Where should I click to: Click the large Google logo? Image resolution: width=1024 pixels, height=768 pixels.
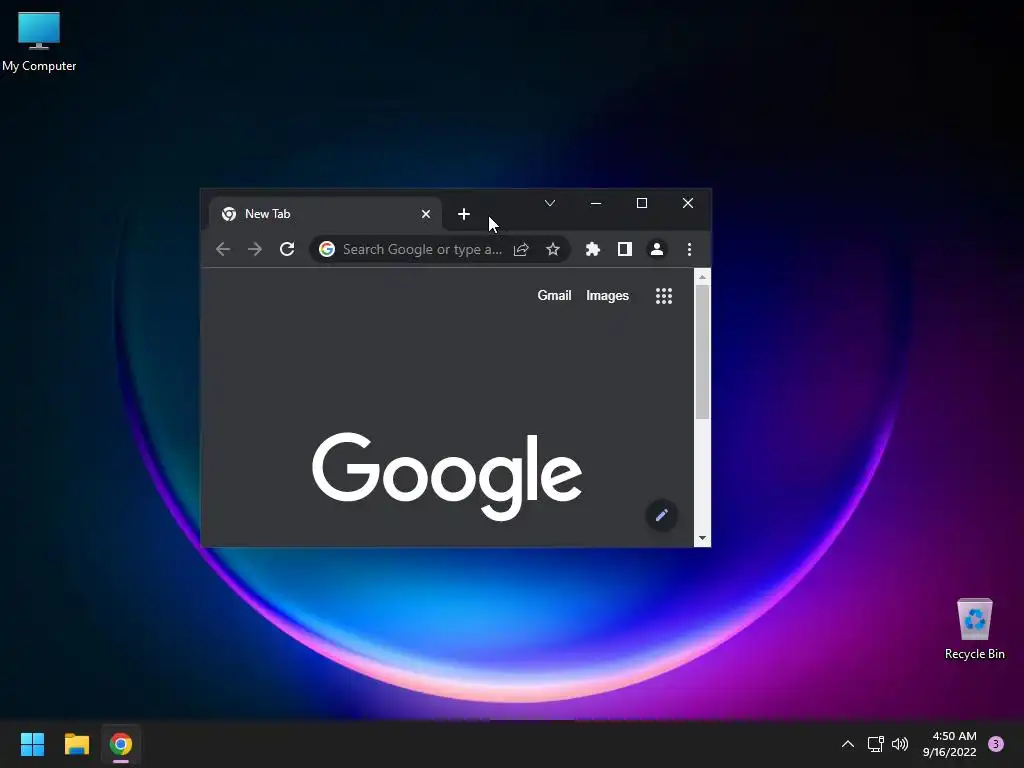[x=447, y=476]
